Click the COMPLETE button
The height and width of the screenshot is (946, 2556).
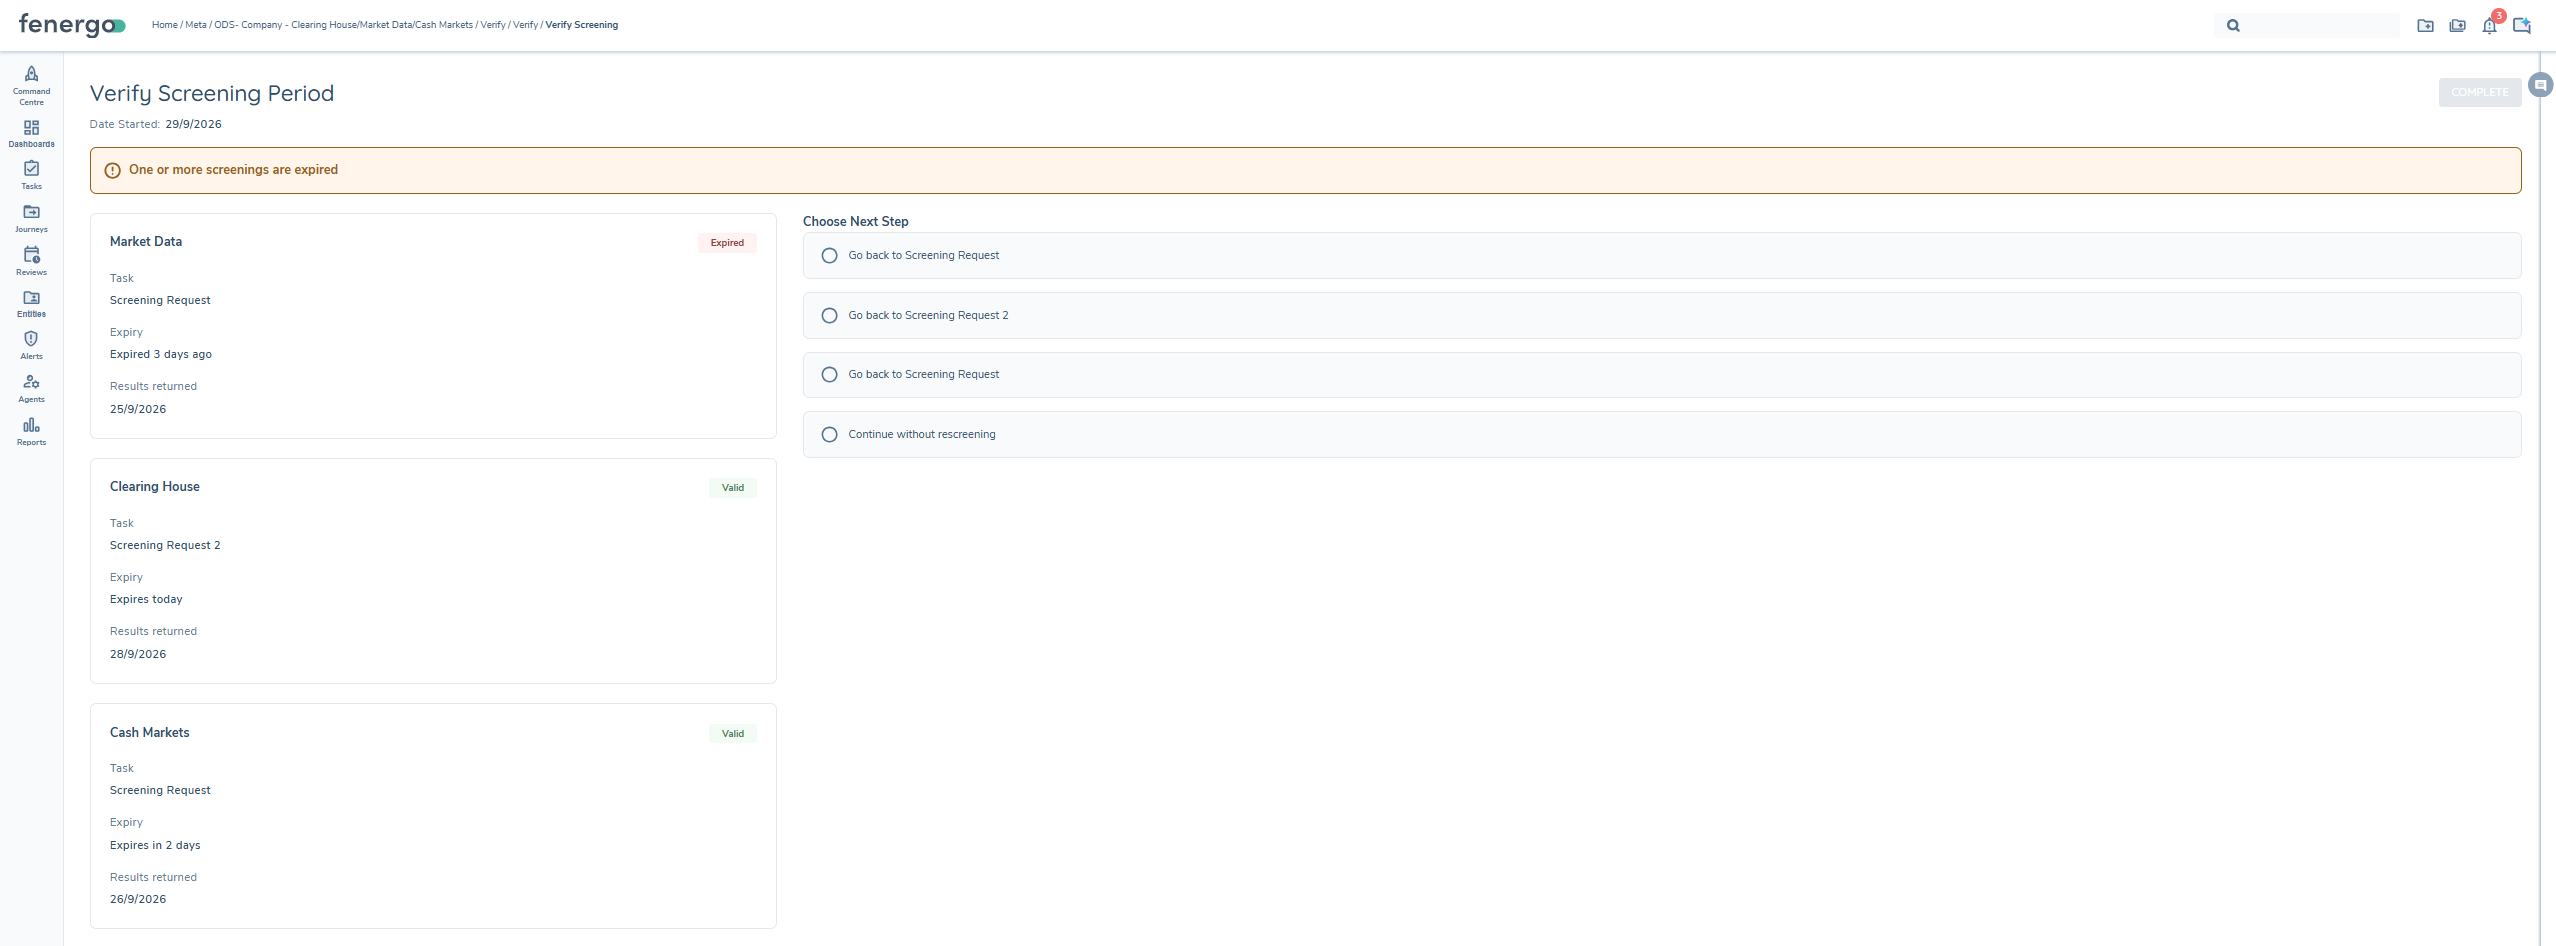tap(2479, 92)
